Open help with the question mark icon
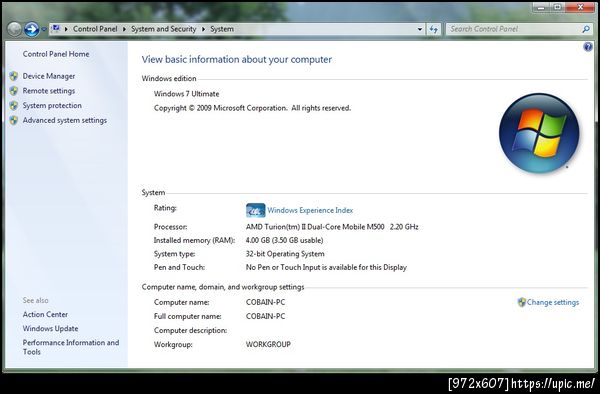Screen dimensions: 600x394 click(588, 47)
